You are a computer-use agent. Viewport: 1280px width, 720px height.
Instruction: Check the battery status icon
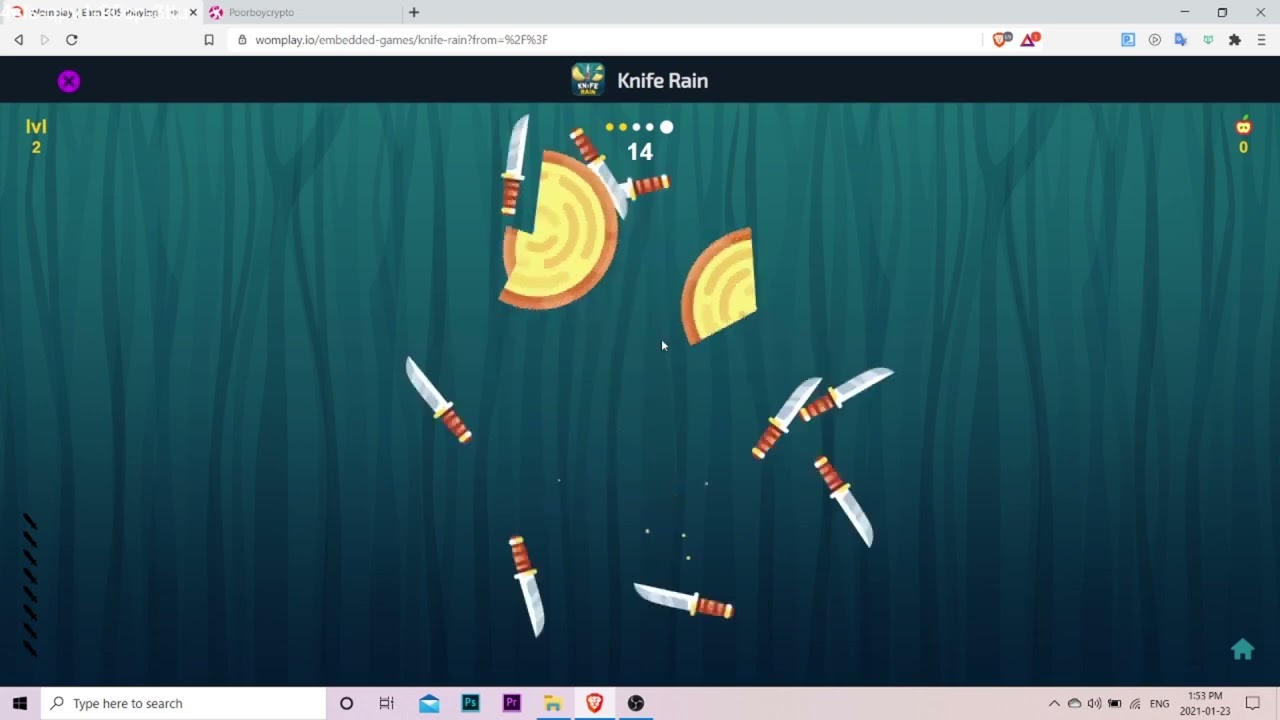(1114, 704)
